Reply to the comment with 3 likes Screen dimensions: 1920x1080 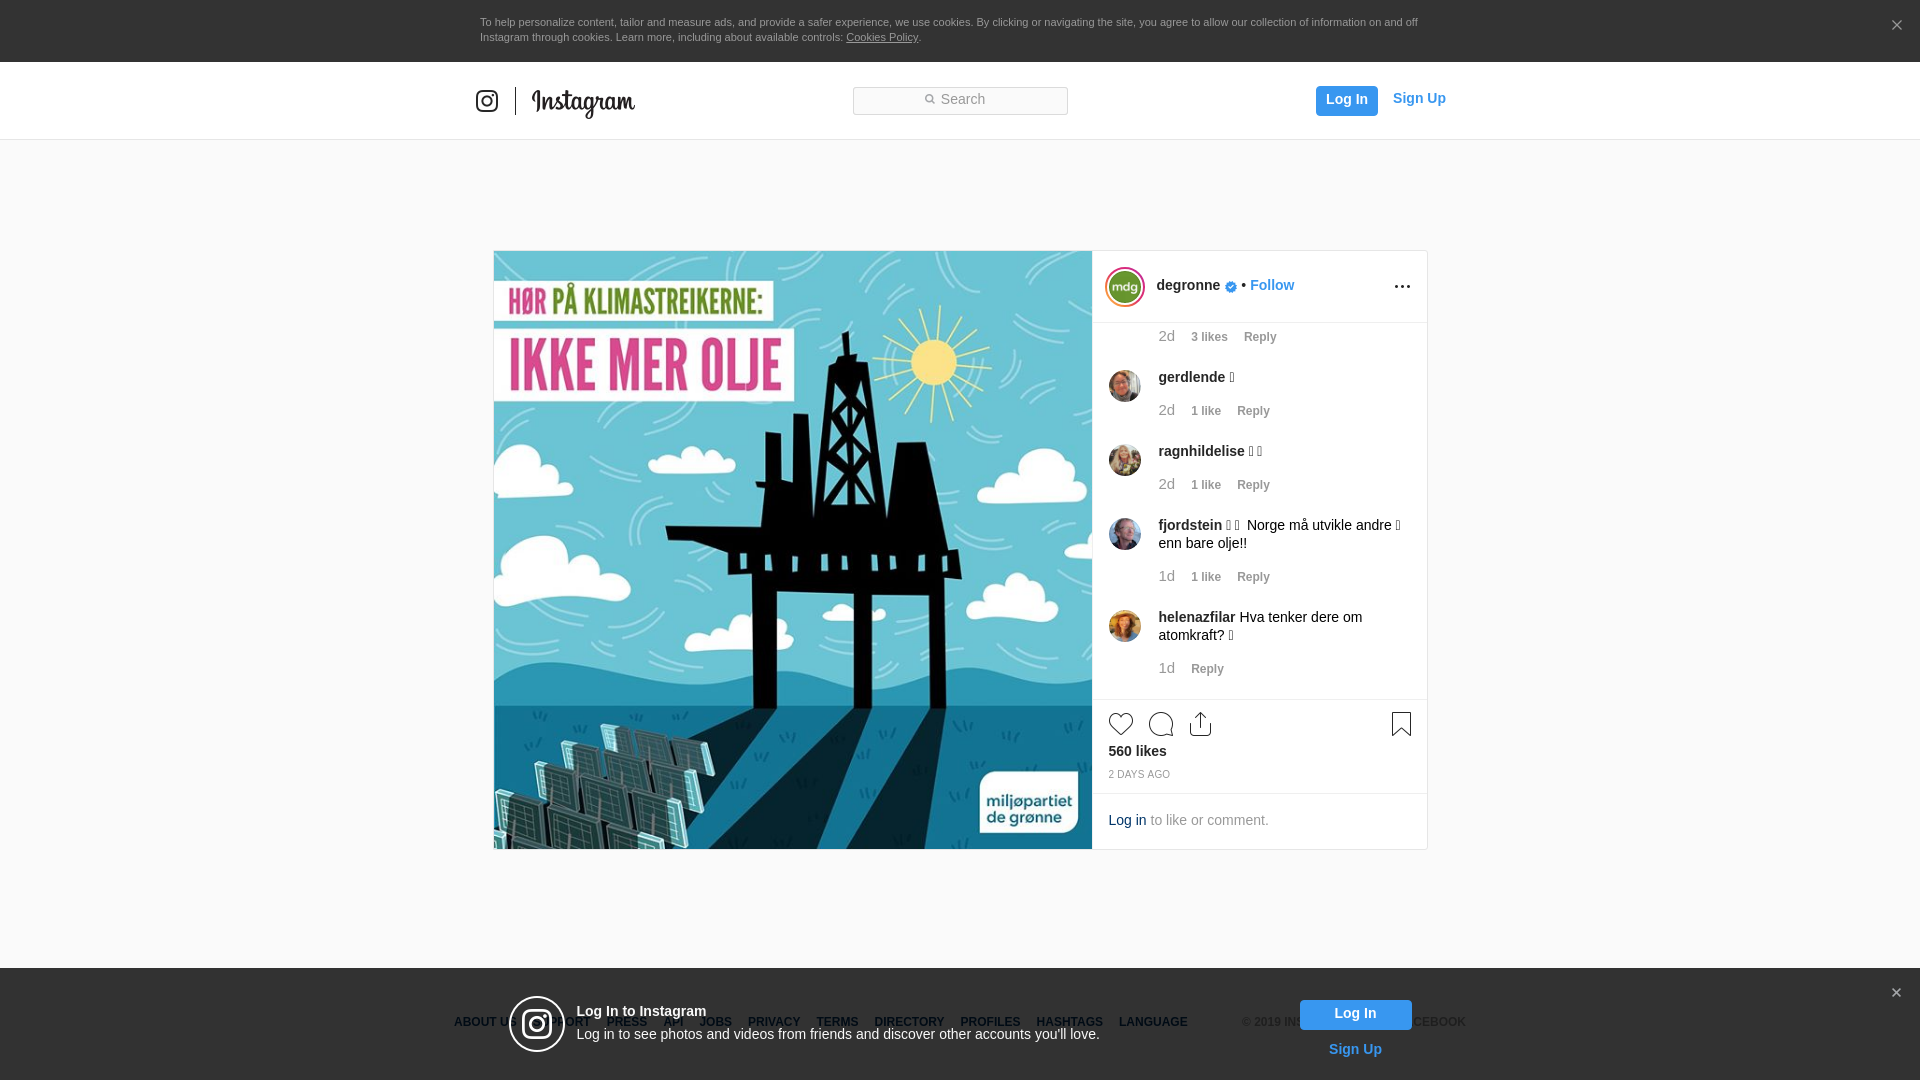[1260, 337]
